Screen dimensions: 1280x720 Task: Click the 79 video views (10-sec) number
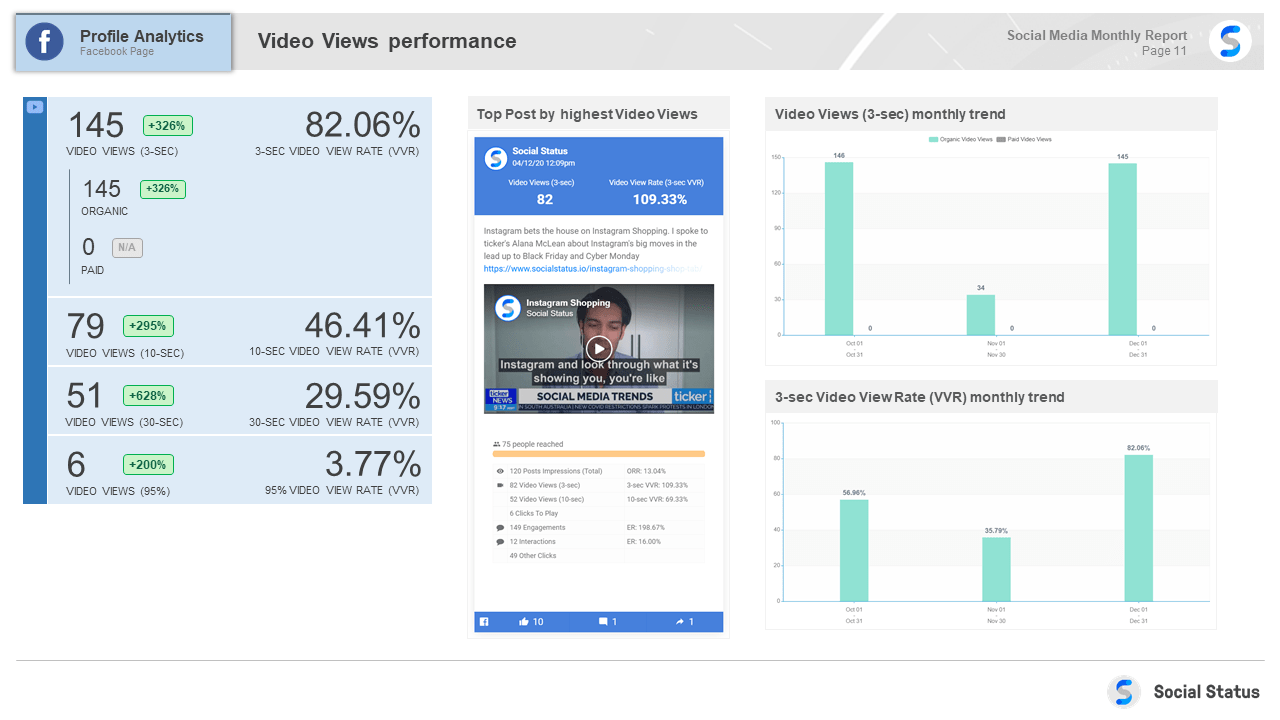point(85,326)
